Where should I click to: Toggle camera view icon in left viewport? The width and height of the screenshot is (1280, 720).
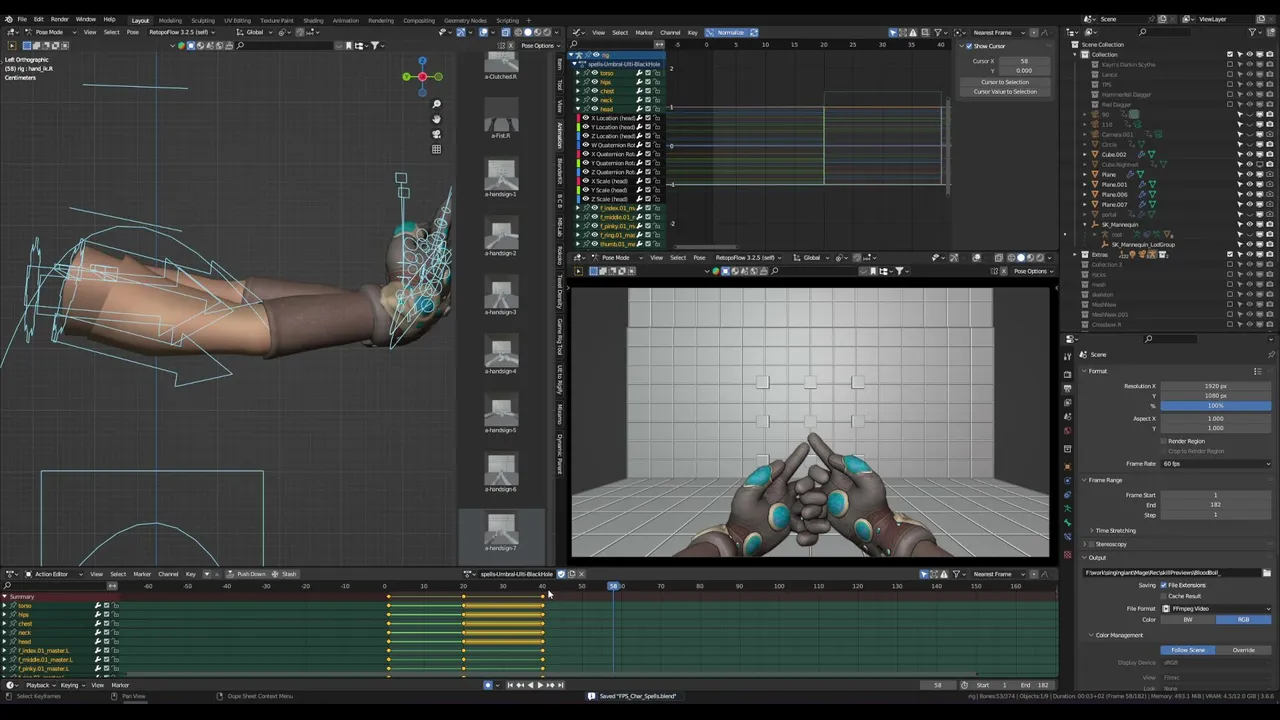click(x=436, y=135)
